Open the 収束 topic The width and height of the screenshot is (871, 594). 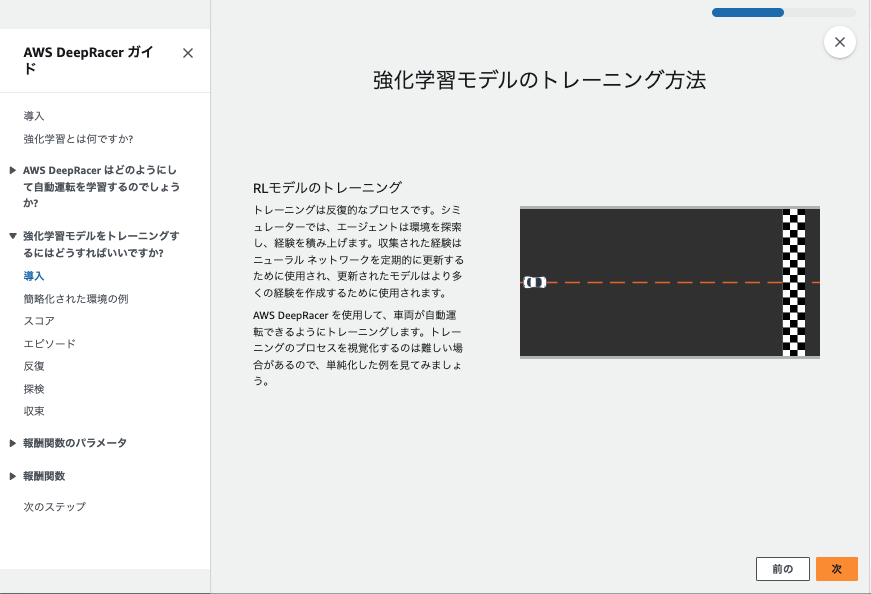(x=34, y=411)
